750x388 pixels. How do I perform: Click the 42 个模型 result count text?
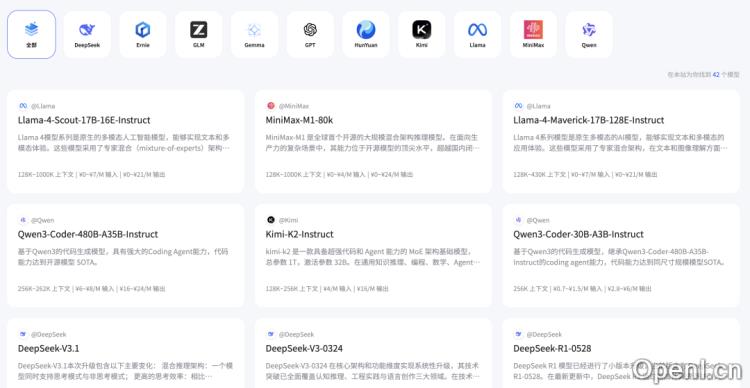[x=726, y=75]
